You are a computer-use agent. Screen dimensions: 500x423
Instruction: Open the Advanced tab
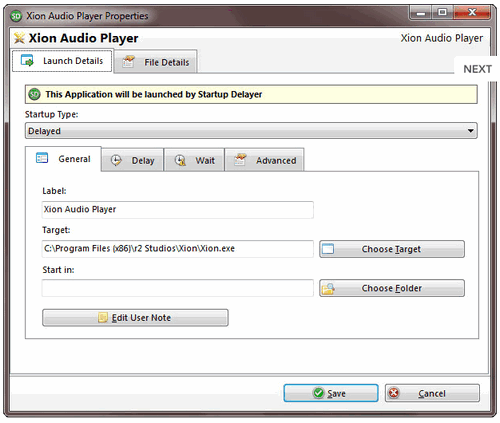point(265,160)
